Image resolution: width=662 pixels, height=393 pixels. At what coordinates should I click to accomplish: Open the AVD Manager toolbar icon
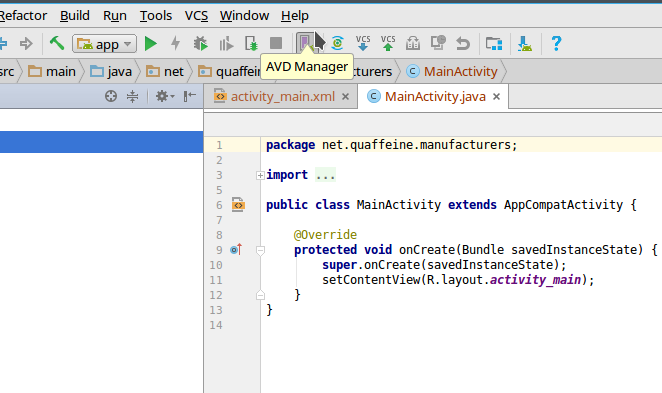[306, 43]
